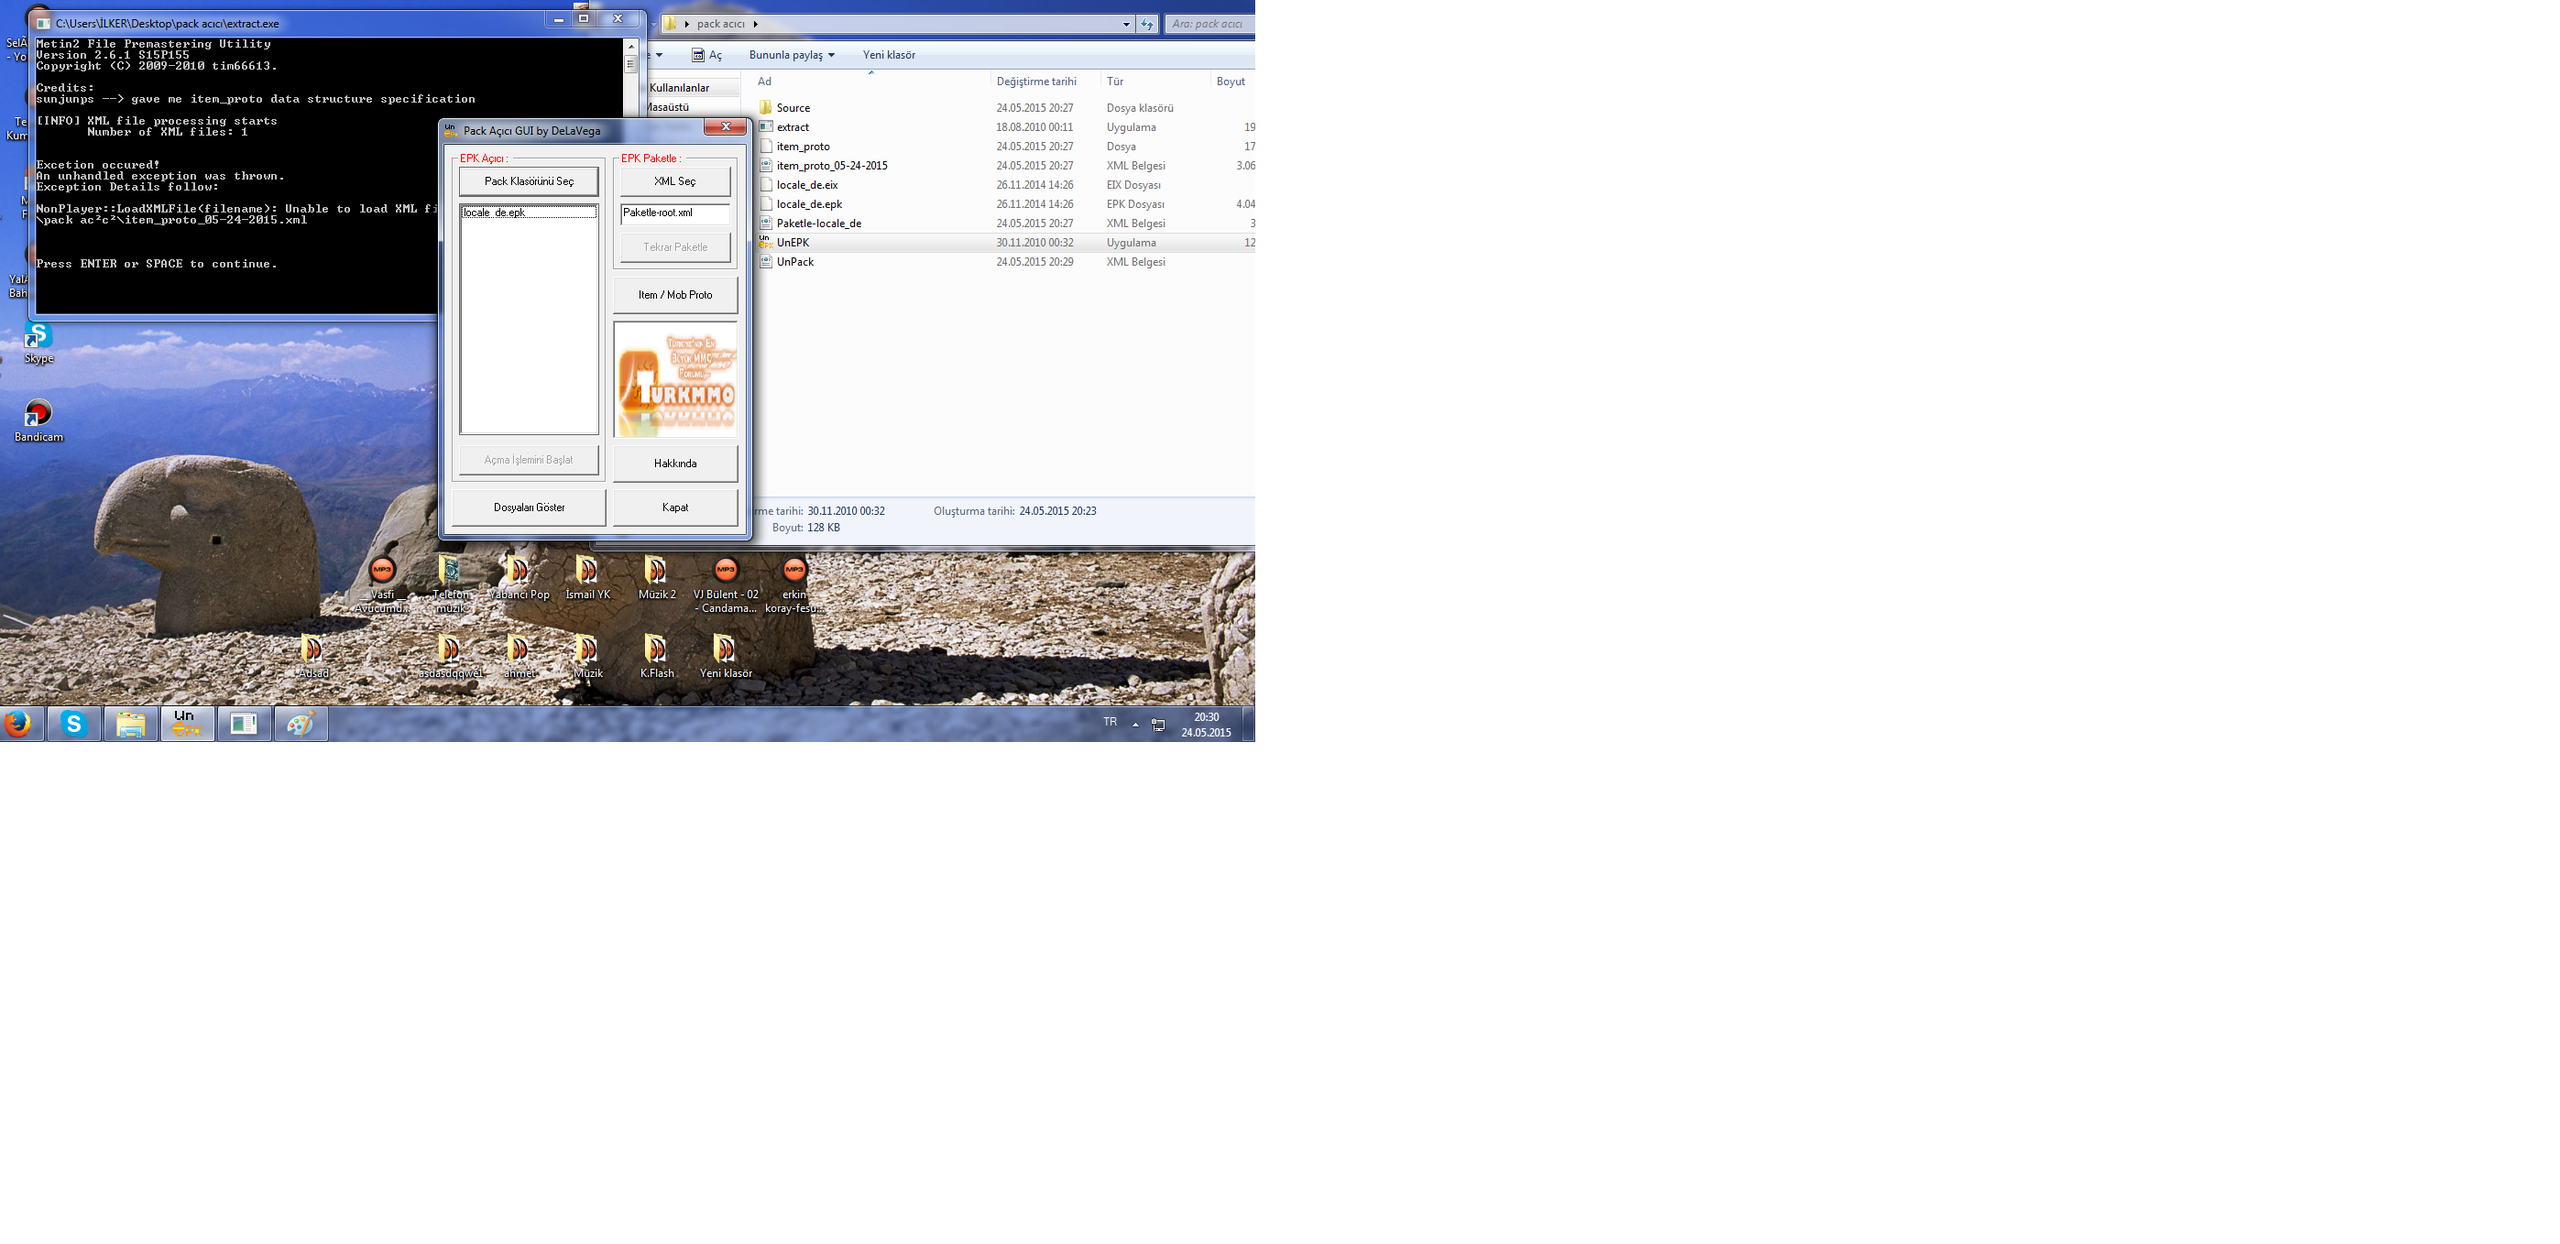Click the Pack Klasörünü Seç button
The width and height of the screenshot is (2560, 1244).
529,181
